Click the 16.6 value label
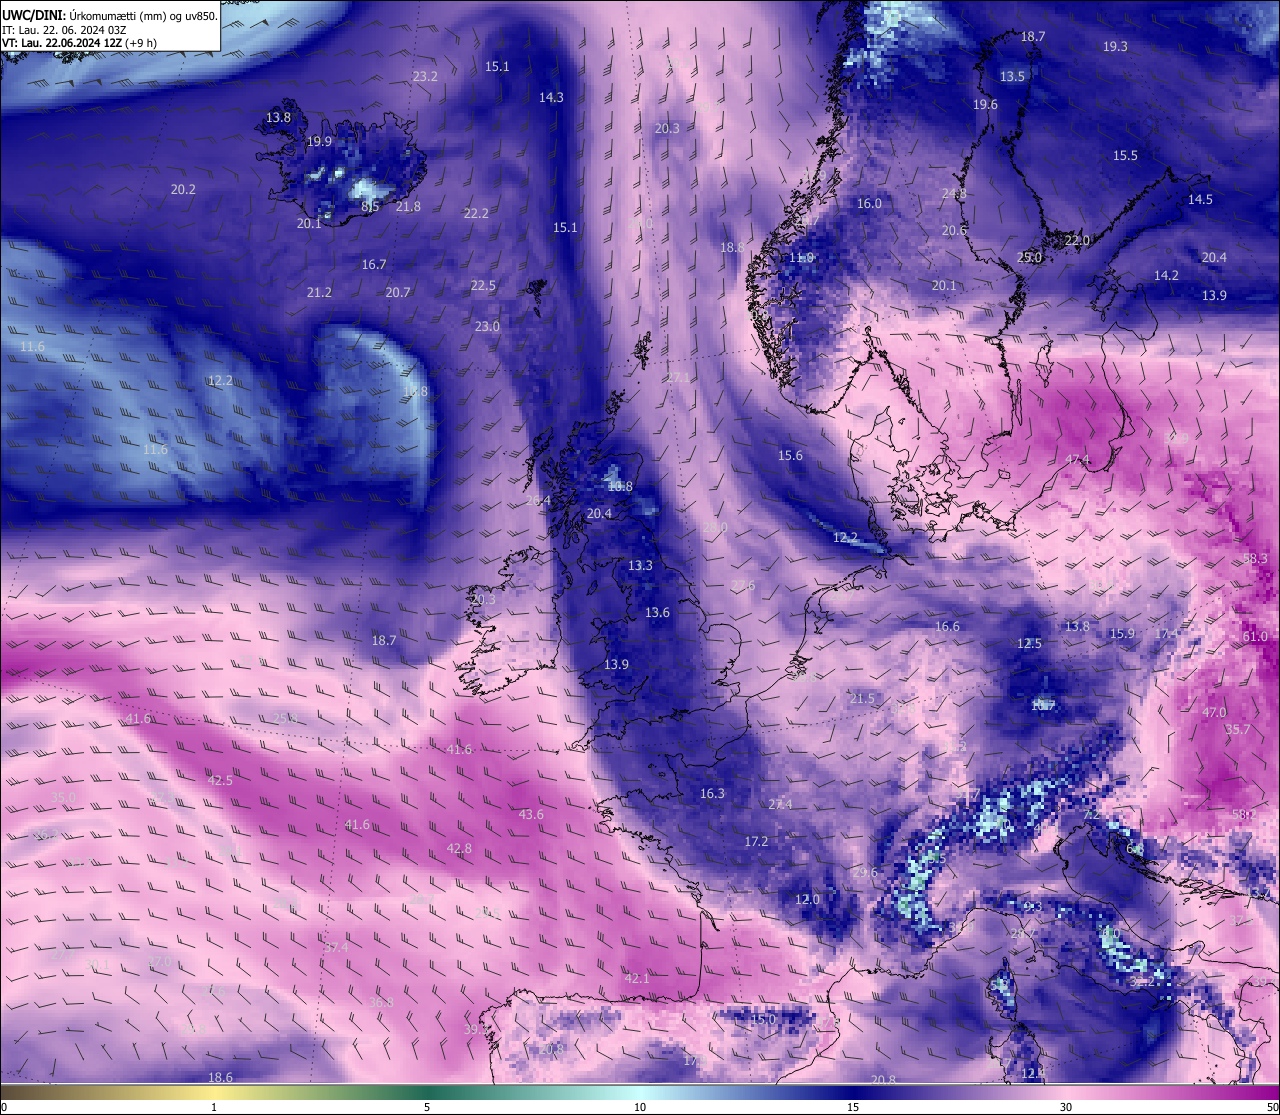Screen dimensions: 1280x1115 (947, 627)
